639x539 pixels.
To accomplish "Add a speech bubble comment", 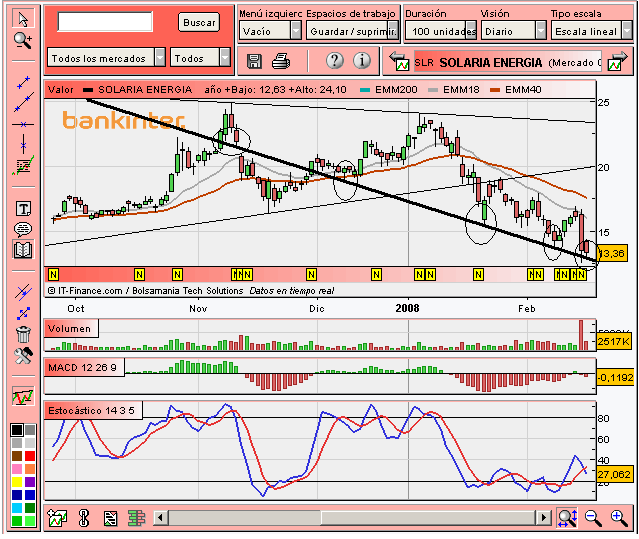I will tap(23, 229).
